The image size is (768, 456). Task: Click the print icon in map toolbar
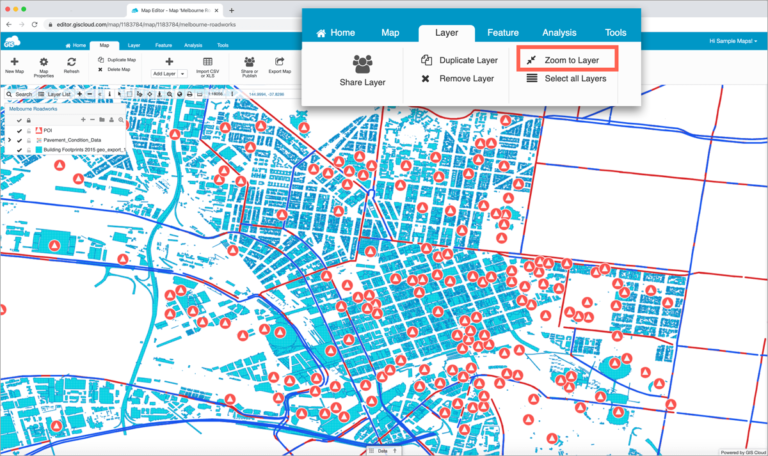(189, 95)
